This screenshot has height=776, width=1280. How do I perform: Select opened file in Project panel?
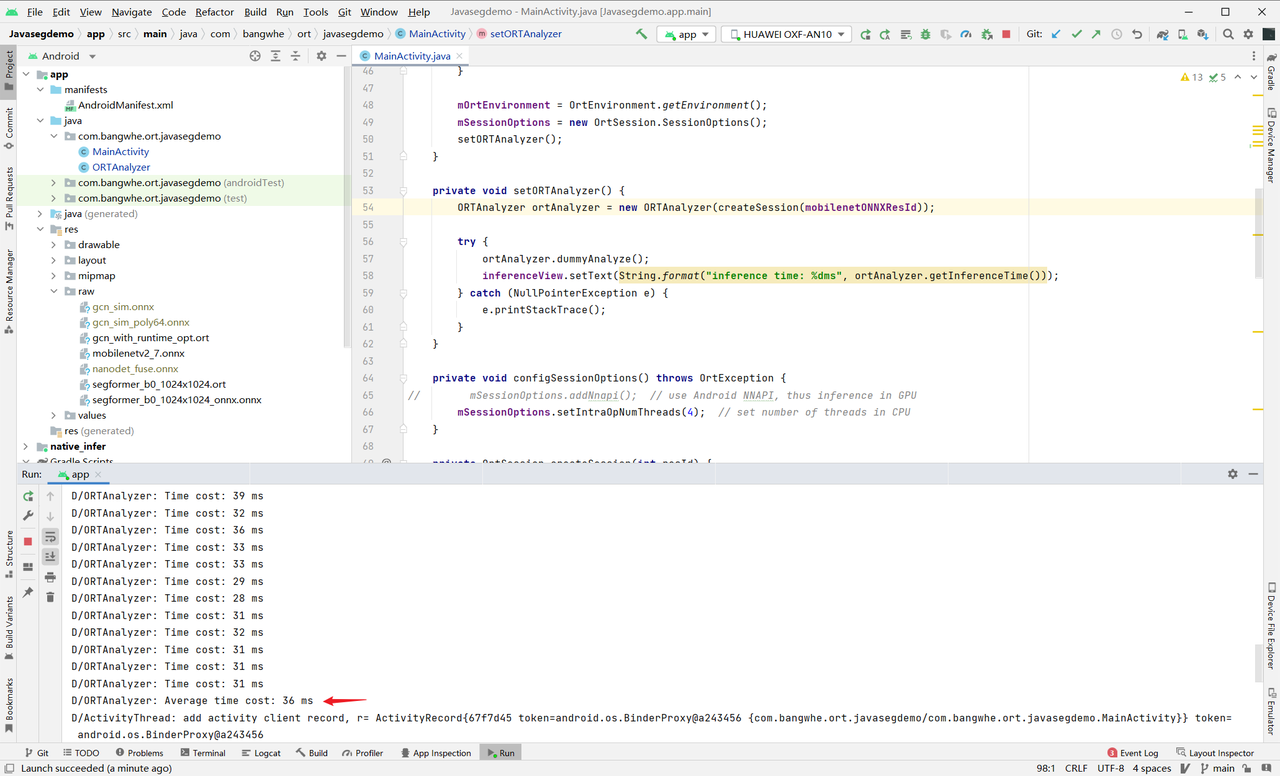(x=255, y=56)
